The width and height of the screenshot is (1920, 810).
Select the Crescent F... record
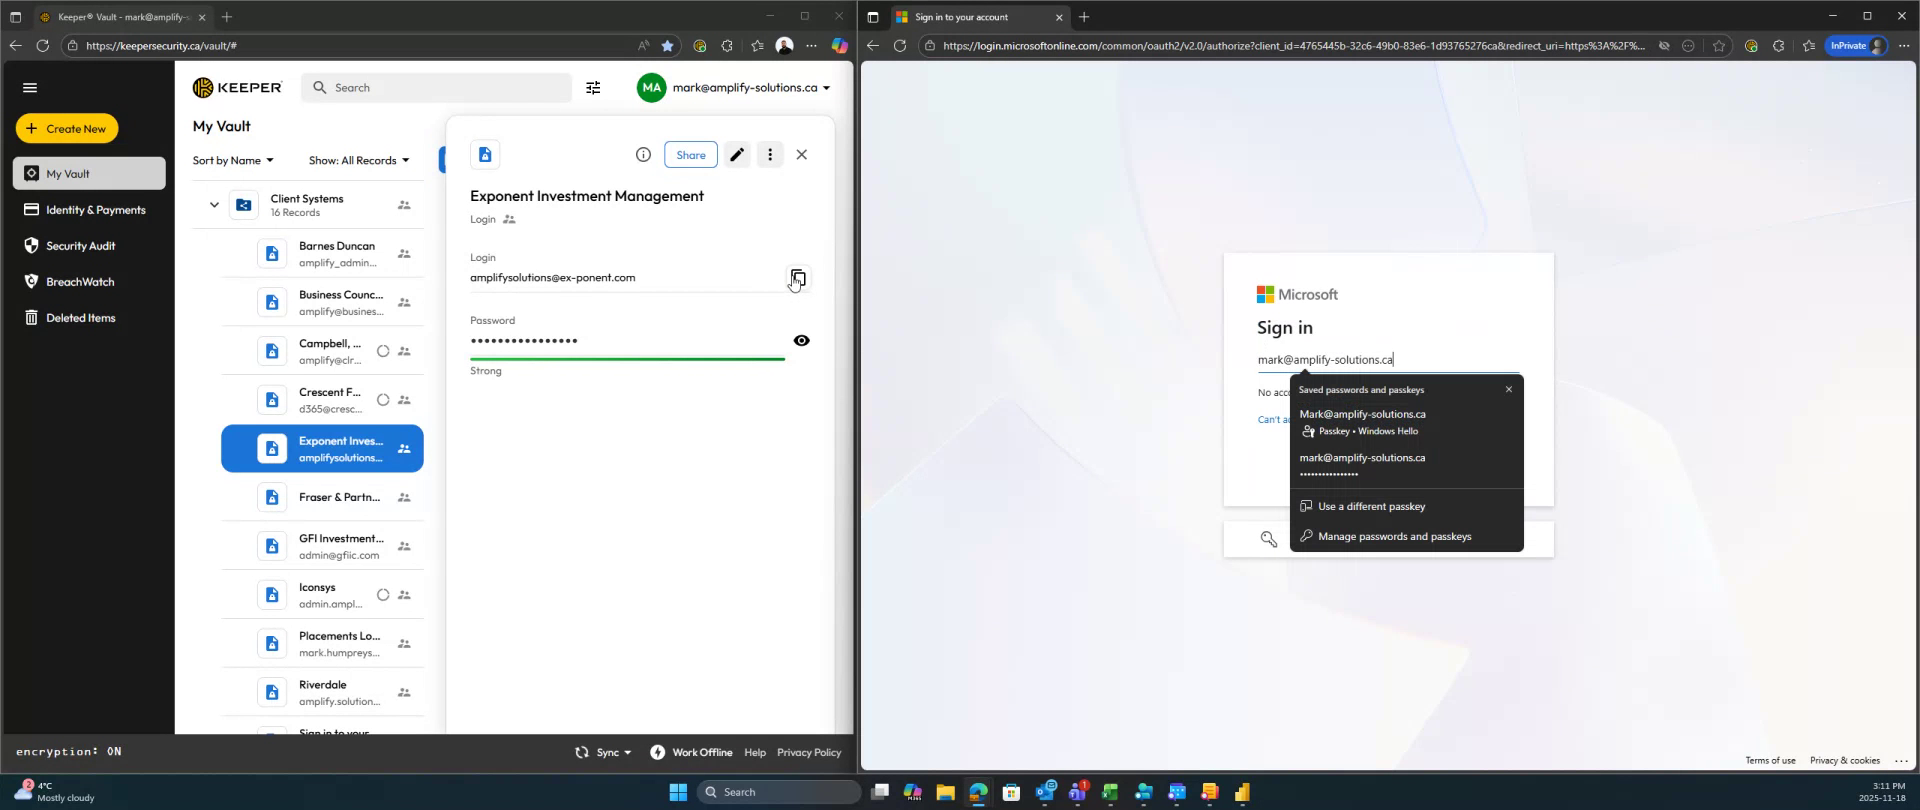(322, 400)
